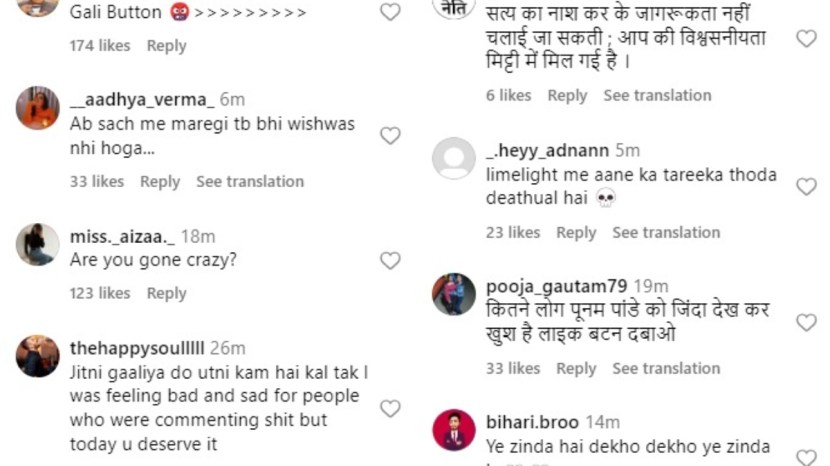See translation under pooja_gautam79's comment

coord(666,368)
